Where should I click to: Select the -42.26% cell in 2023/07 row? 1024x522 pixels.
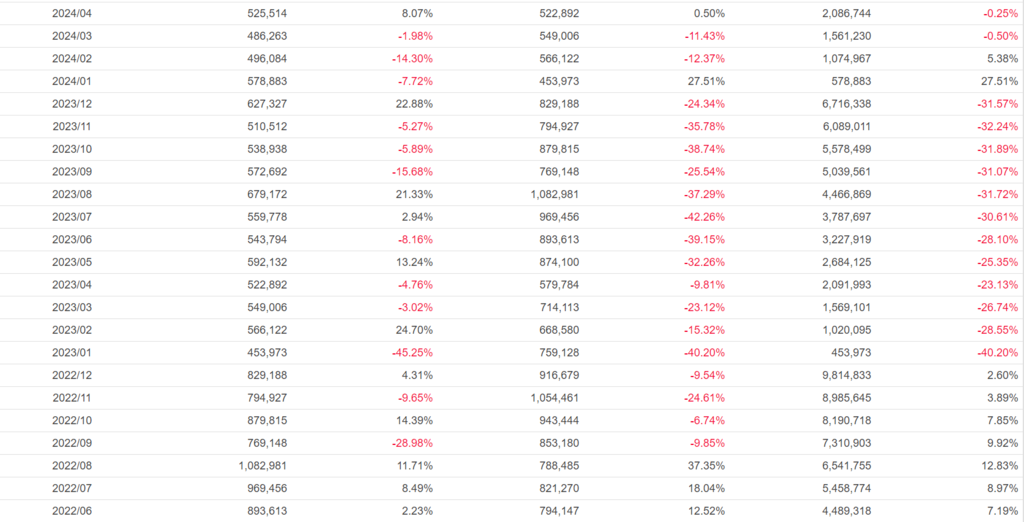click(x=705, y=217)
